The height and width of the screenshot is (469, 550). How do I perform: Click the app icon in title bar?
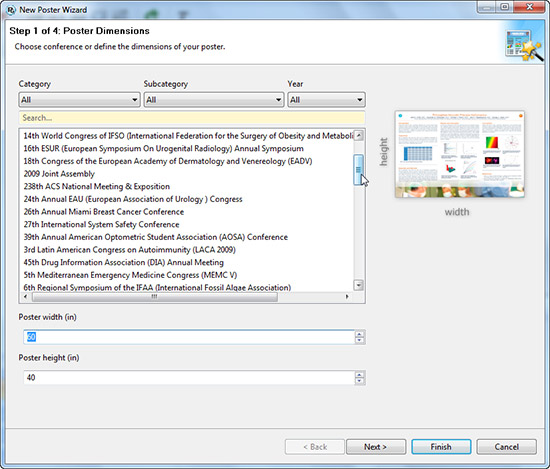point(11,10)
